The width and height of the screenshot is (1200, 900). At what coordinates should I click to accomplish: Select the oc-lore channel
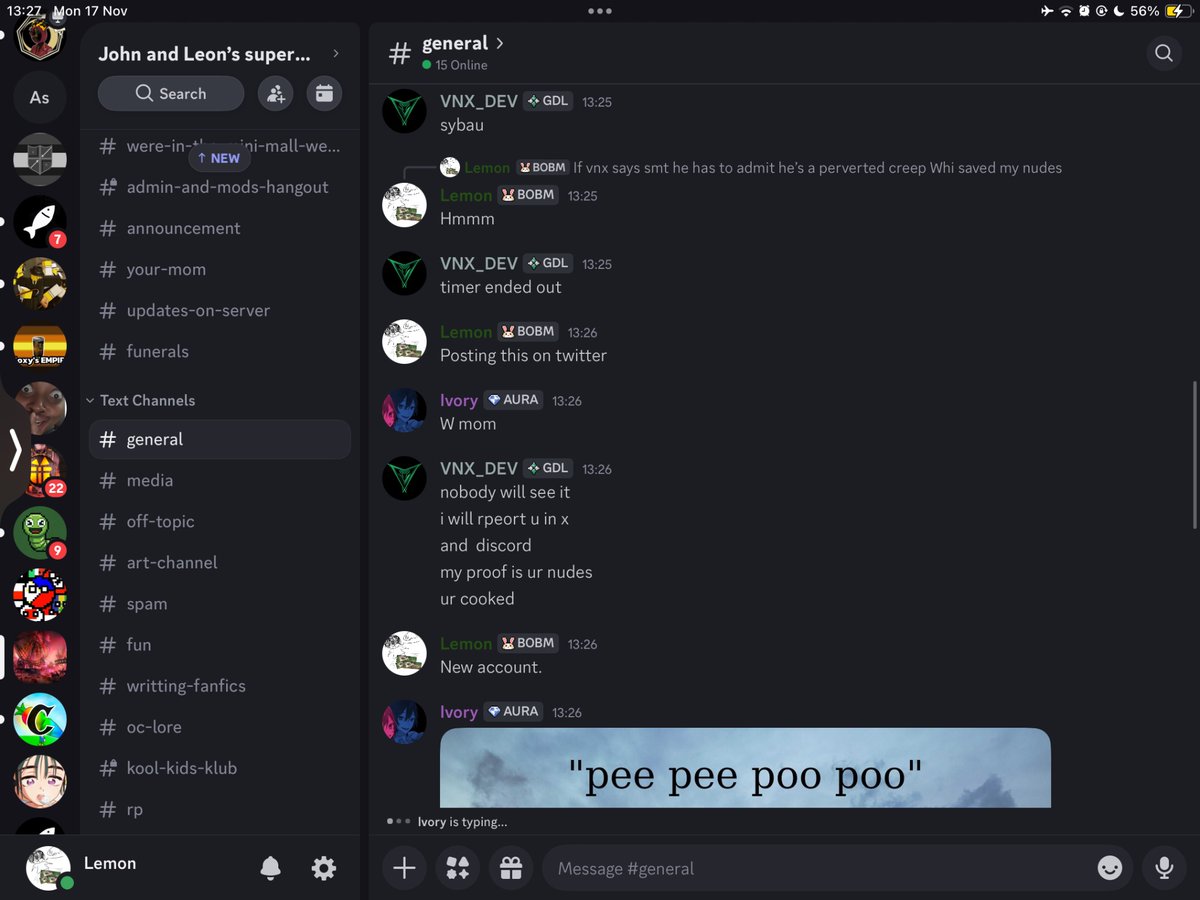tap(220, 727)
